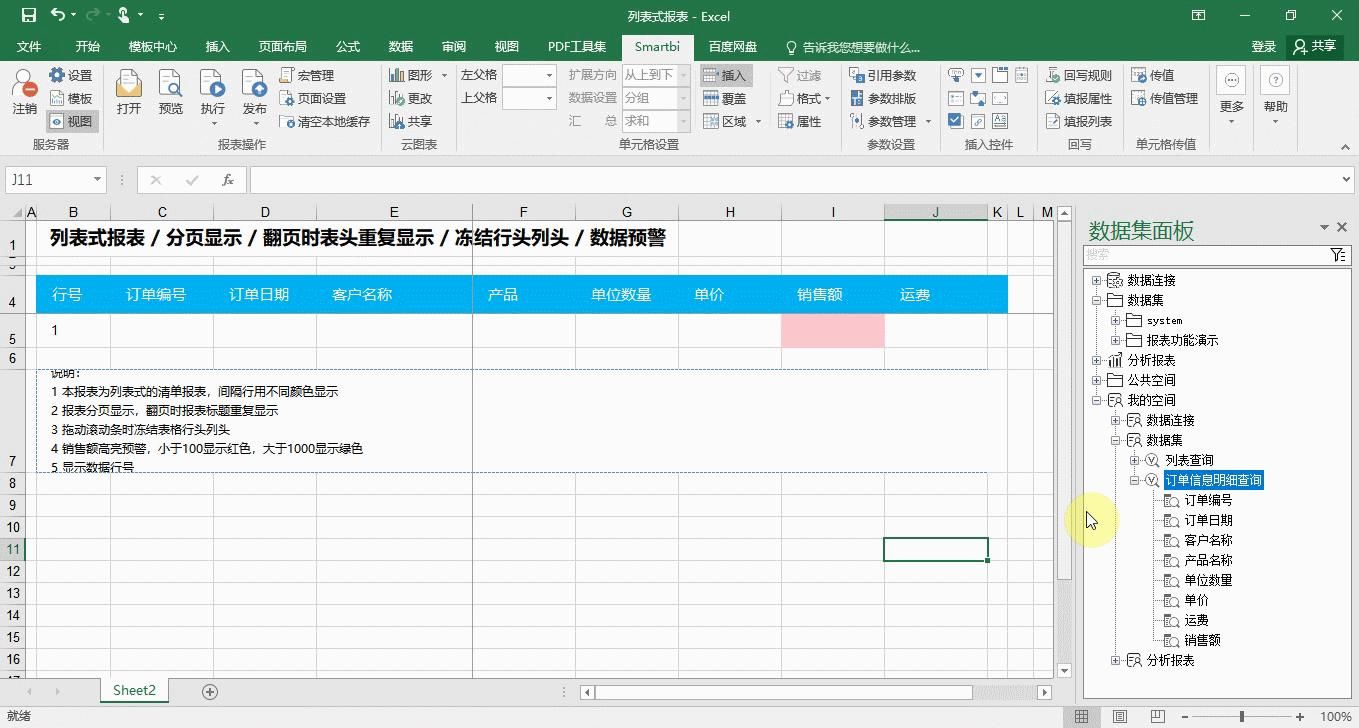Switch to Page Layout view in status bar
The height and width of the screenshot is (728, 1359).
pyautogui.click(x=1120, y=716)
